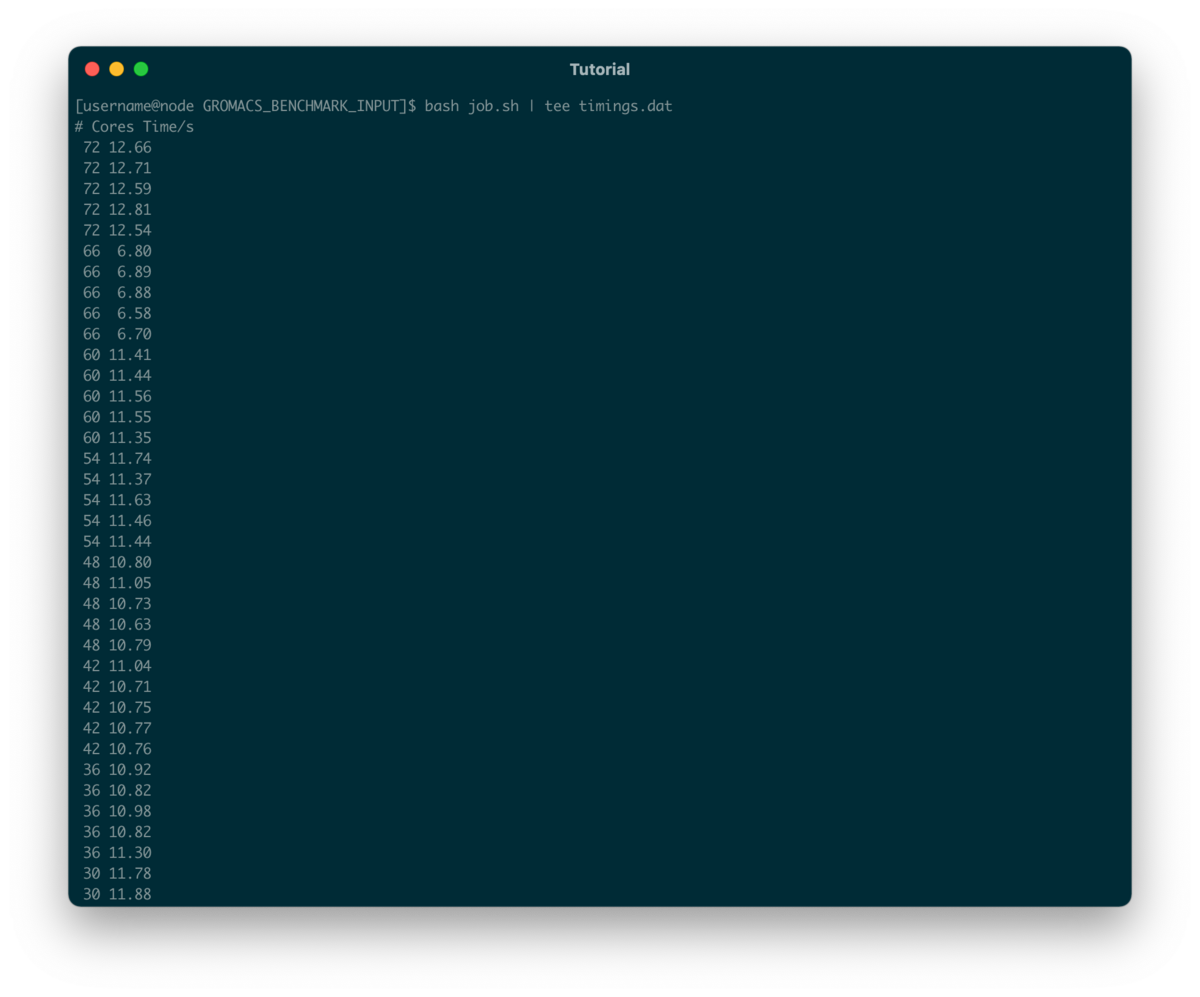Viewport: 1200px width, 997px height.
Task: Click the 11.88 timing for 30 cores
Action: coord(130,894)
